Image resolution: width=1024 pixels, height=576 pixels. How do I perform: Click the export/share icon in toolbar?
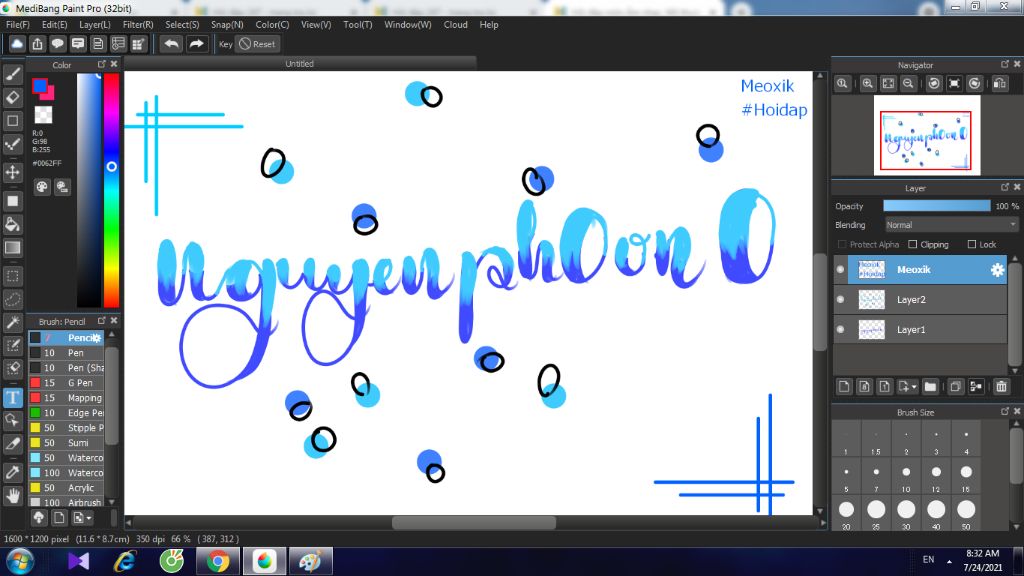coord(37,44)
